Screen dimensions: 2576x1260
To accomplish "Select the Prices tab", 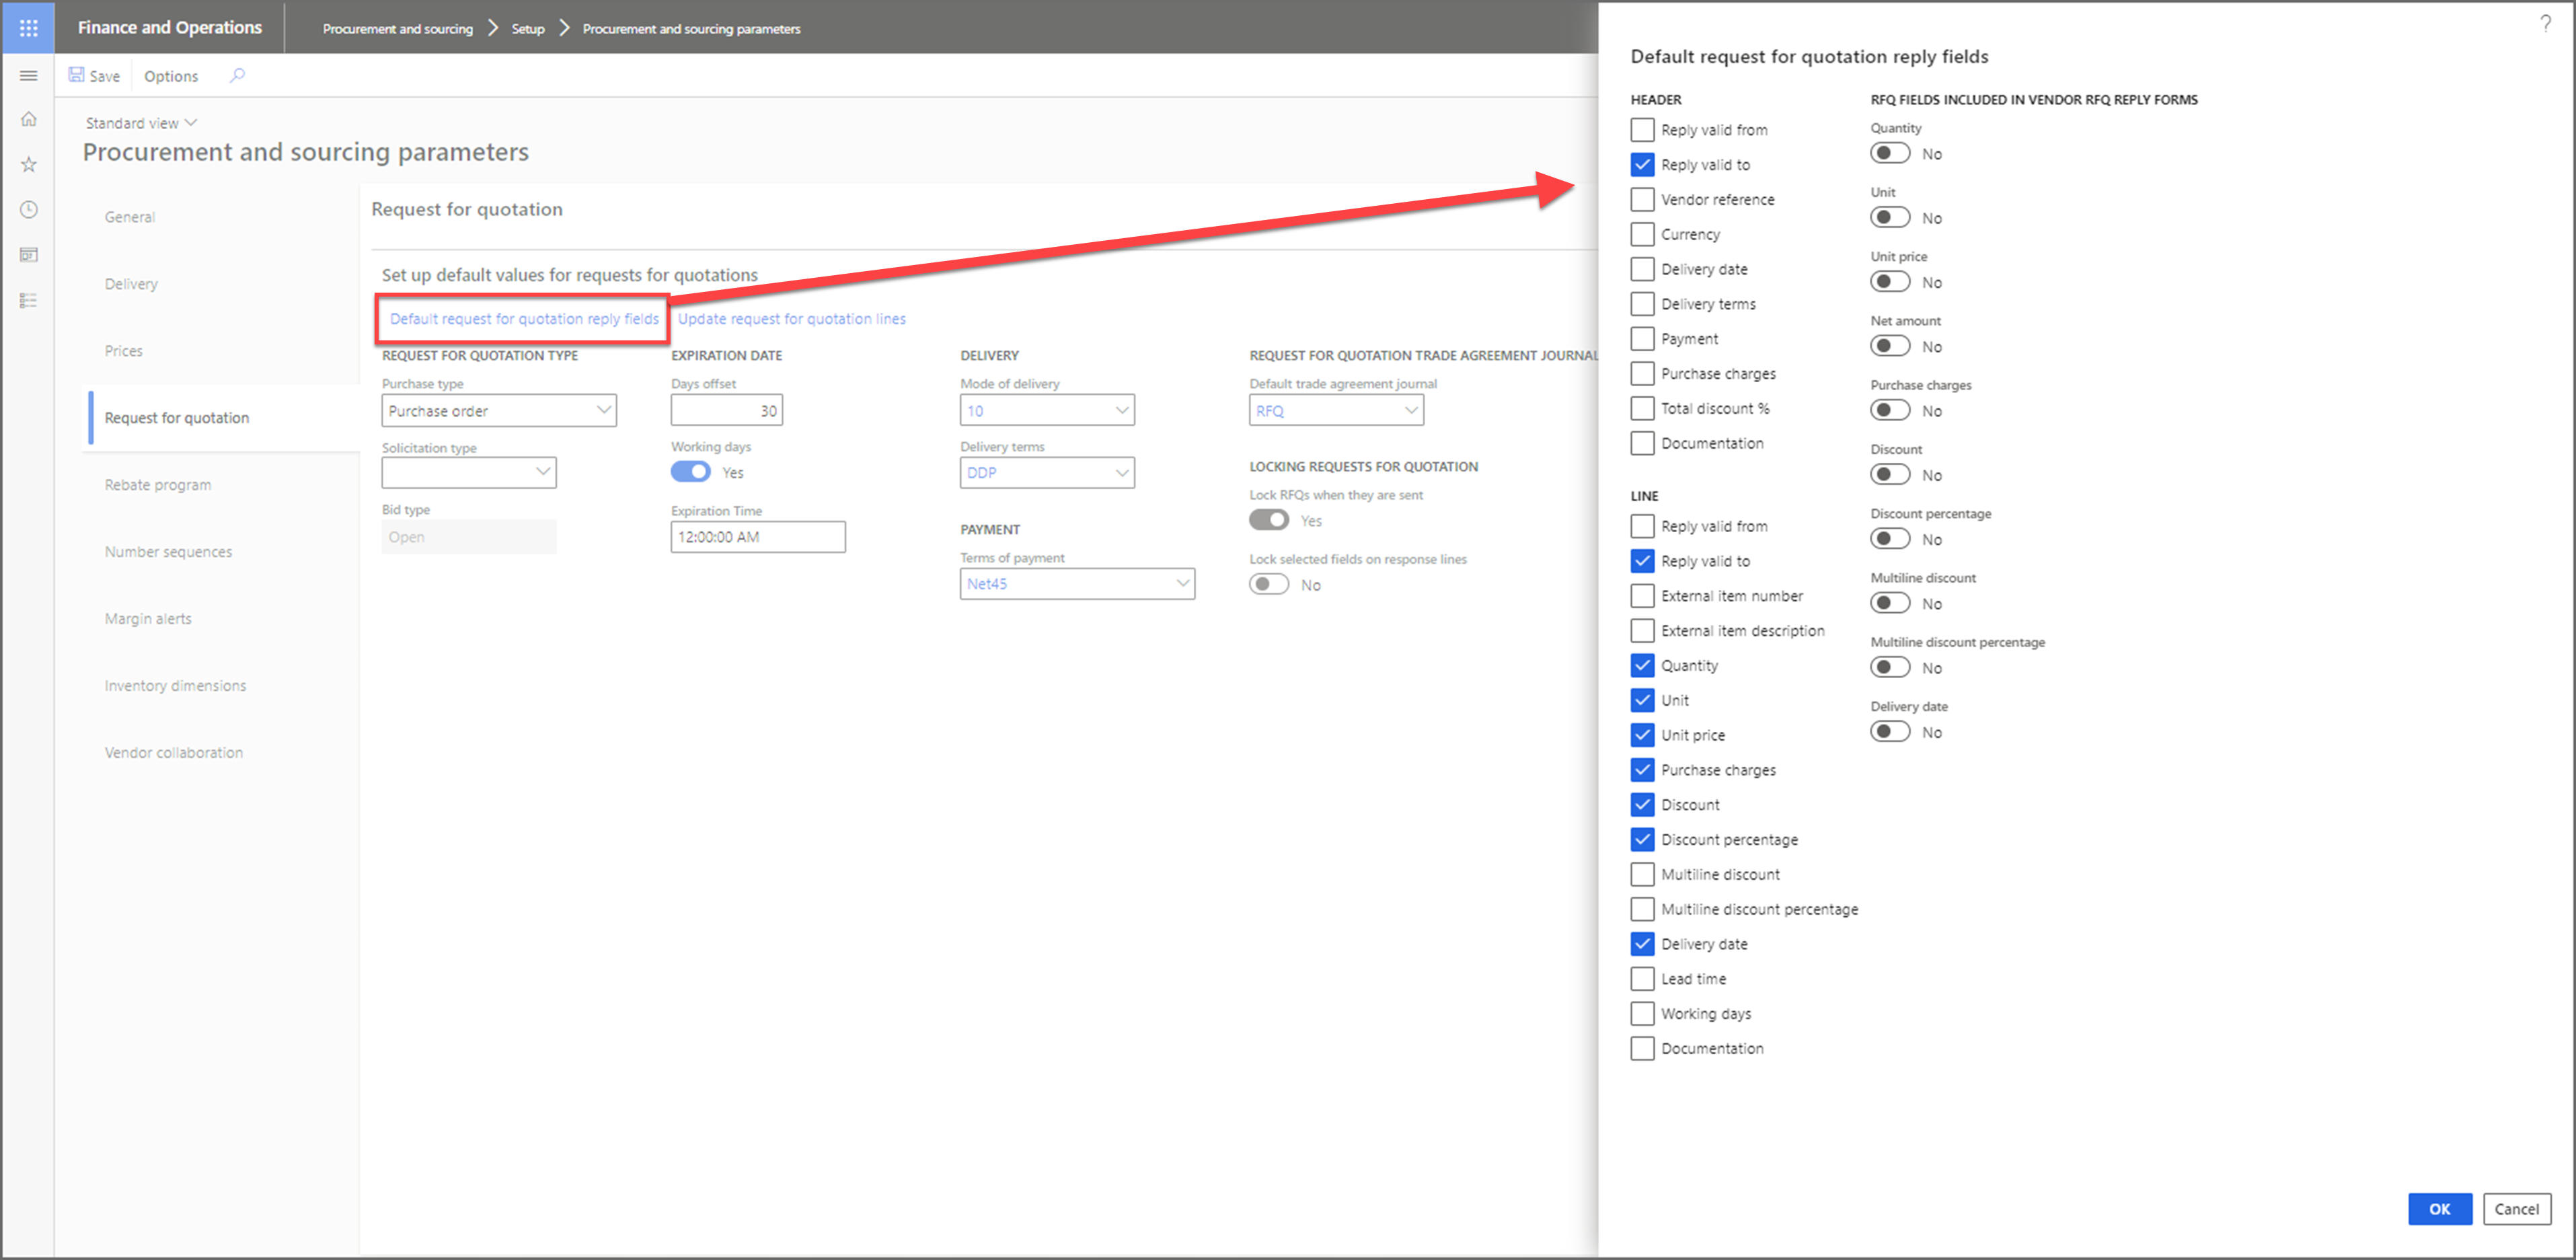I will [124, 351].
